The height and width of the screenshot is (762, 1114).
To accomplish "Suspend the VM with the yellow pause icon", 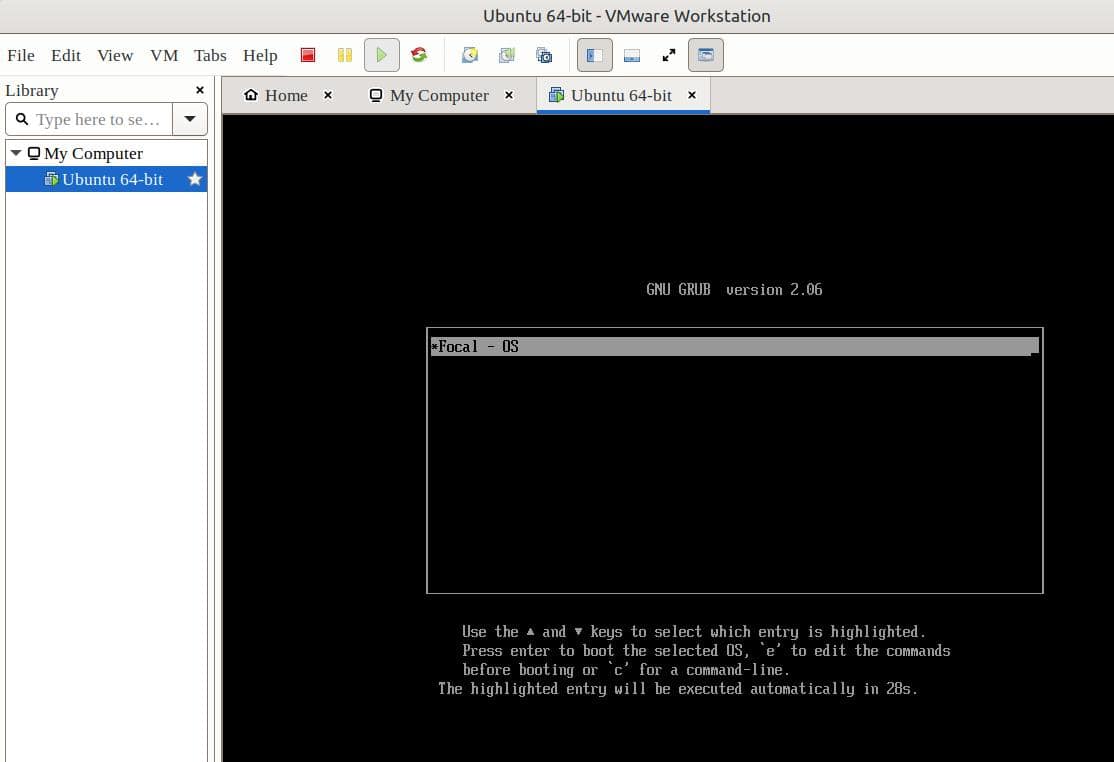I will (345, 55).
